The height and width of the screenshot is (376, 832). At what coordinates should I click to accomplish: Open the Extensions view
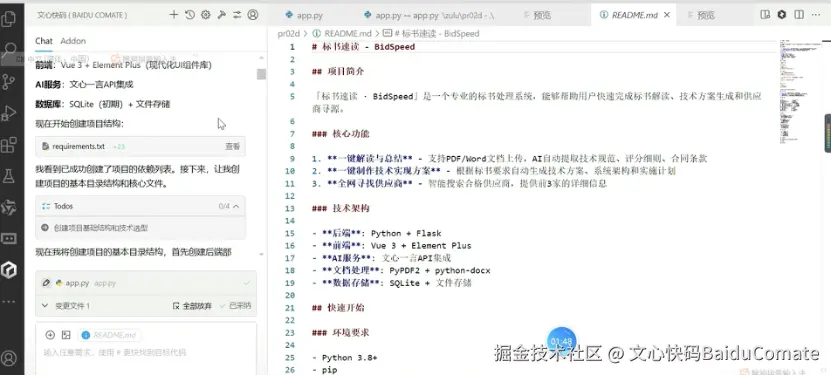tap(9, 144)
